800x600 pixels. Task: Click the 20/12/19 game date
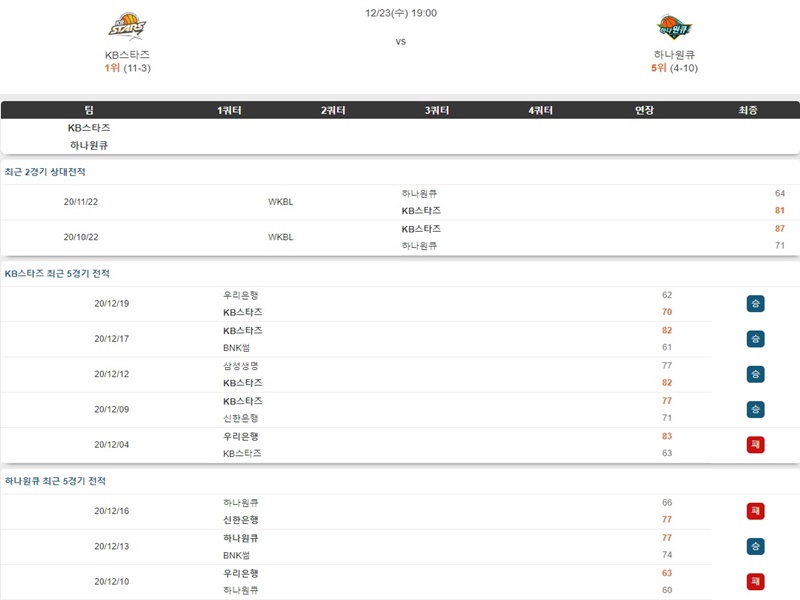point(112,304)
